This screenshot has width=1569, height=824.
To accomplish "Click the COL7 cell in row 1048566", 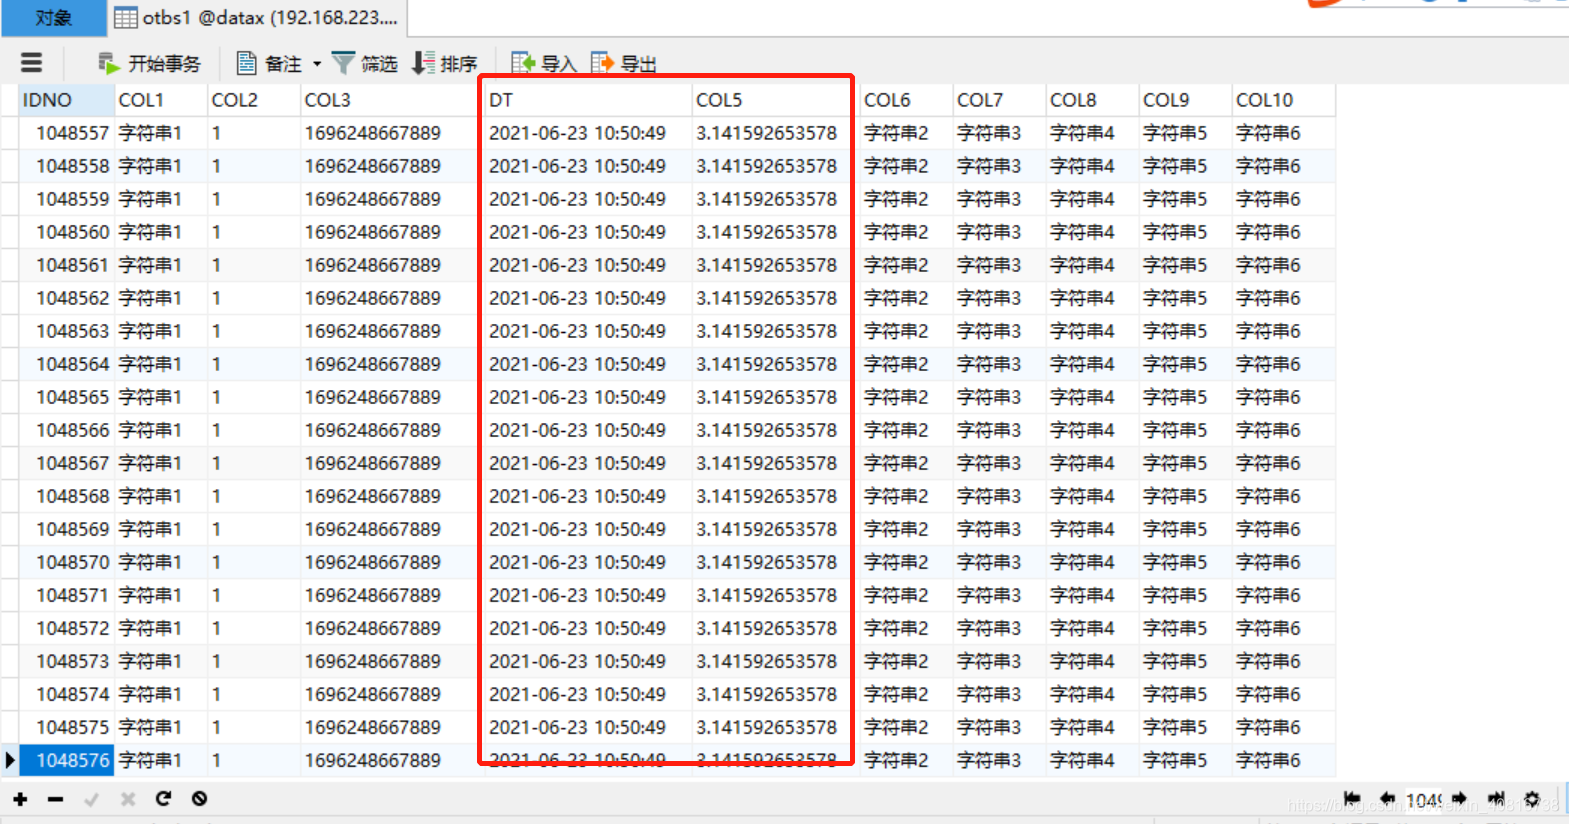I will 998,430.
